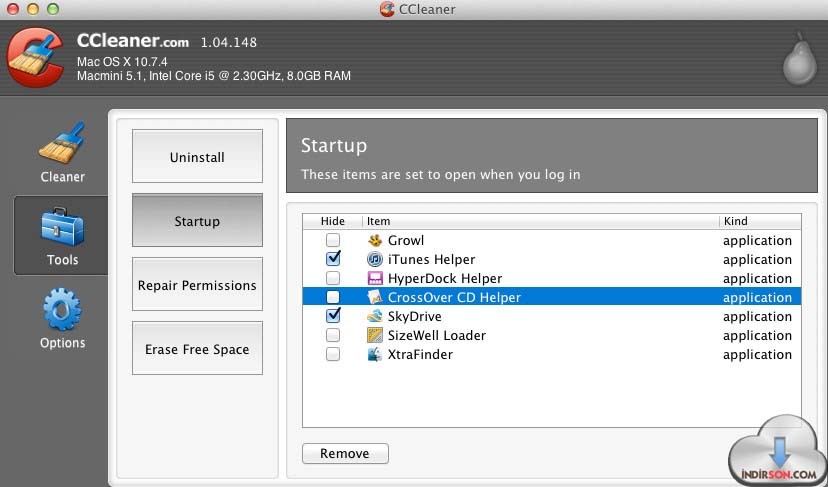The width and height of the screenshot is (828, 487).
Task: Check the Hide box for Growl
Action: tap(333, 240)
